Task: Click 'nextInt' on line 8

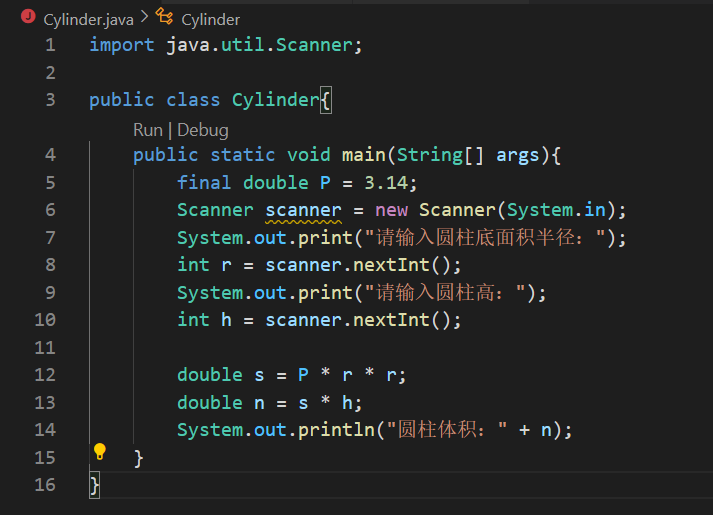Action: click(x=392, y=265)
